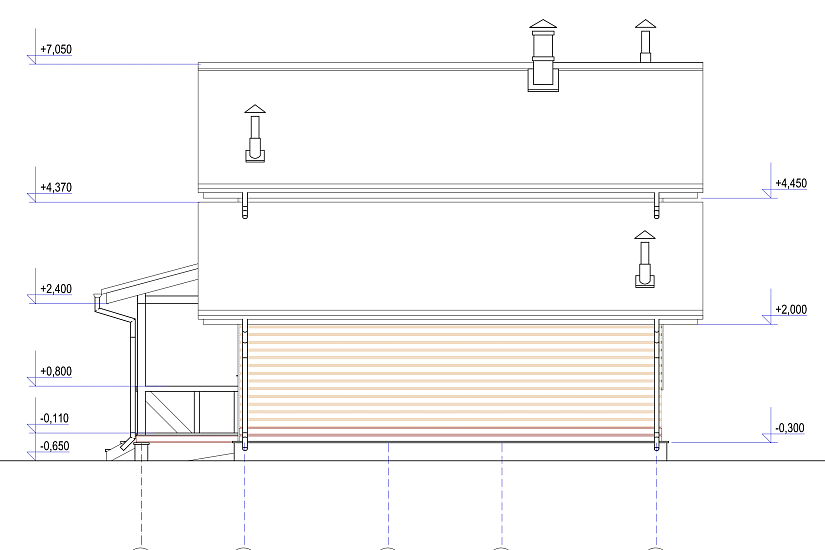Image resolution: width=825 pixels, height=550 pixels.
Task: Select the +4,370 elevation mark
Action: coord(56,187)
